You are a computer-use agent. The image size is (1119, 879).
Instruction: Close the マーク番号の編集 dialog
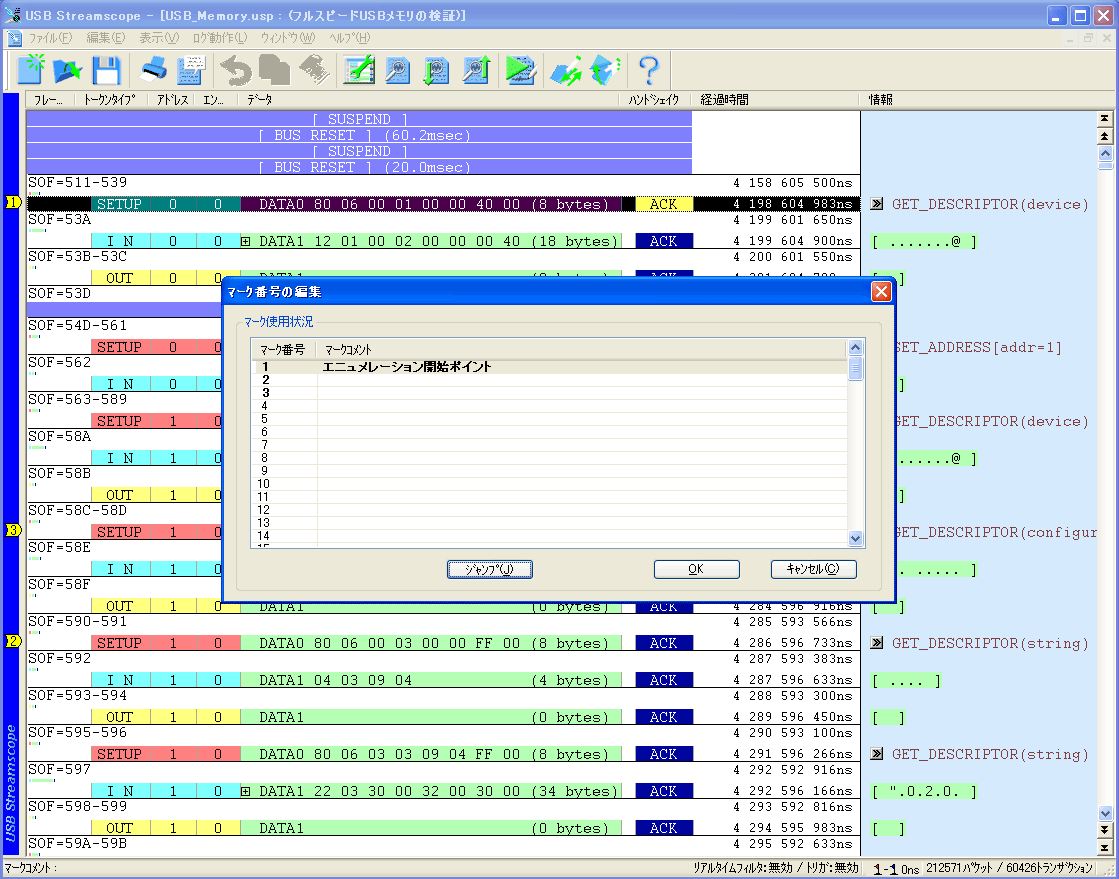881,291
